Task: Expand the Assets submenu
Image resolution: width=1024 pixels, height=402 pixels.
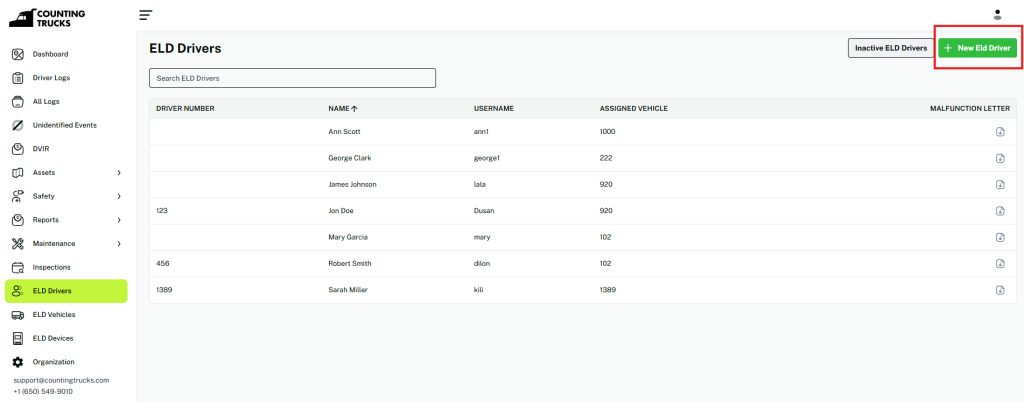Action: tap(119, 173)
